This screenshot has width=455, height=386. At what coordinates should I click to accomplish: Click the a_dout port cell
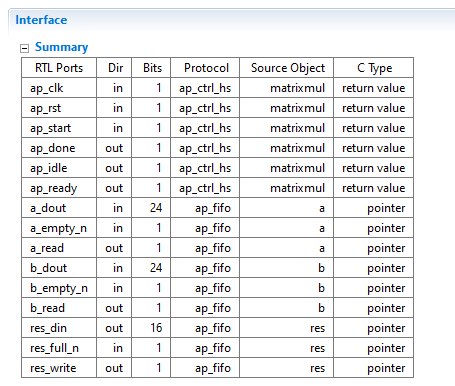[59, 208]
